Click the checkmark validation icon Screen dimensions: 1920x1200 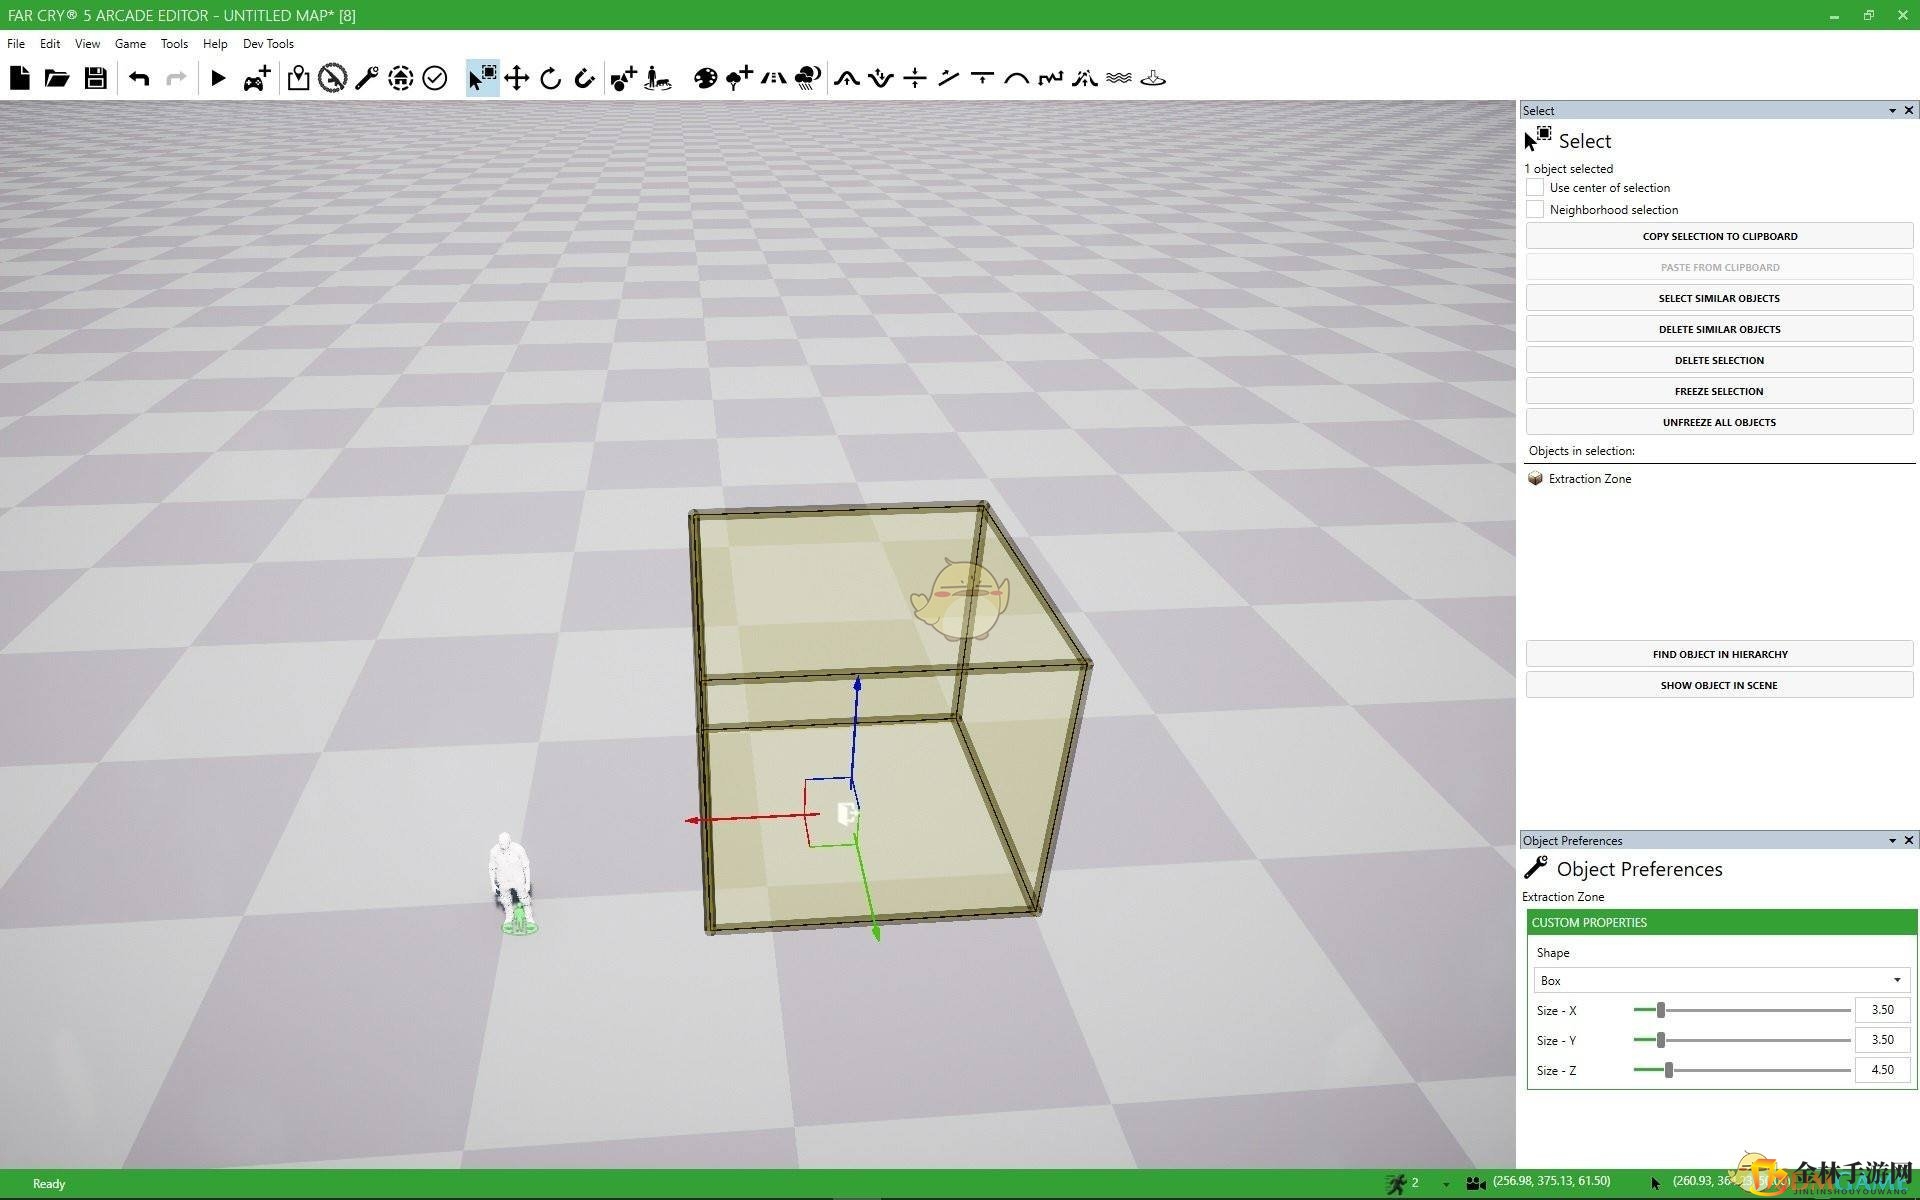pos(434,78)
